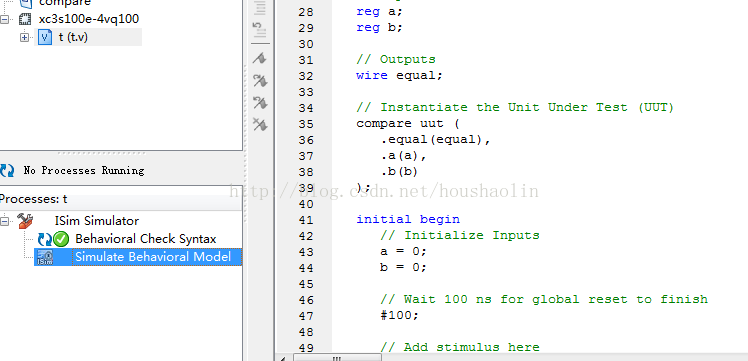Click the 'a = 0;' assignment line

[404, 251]
